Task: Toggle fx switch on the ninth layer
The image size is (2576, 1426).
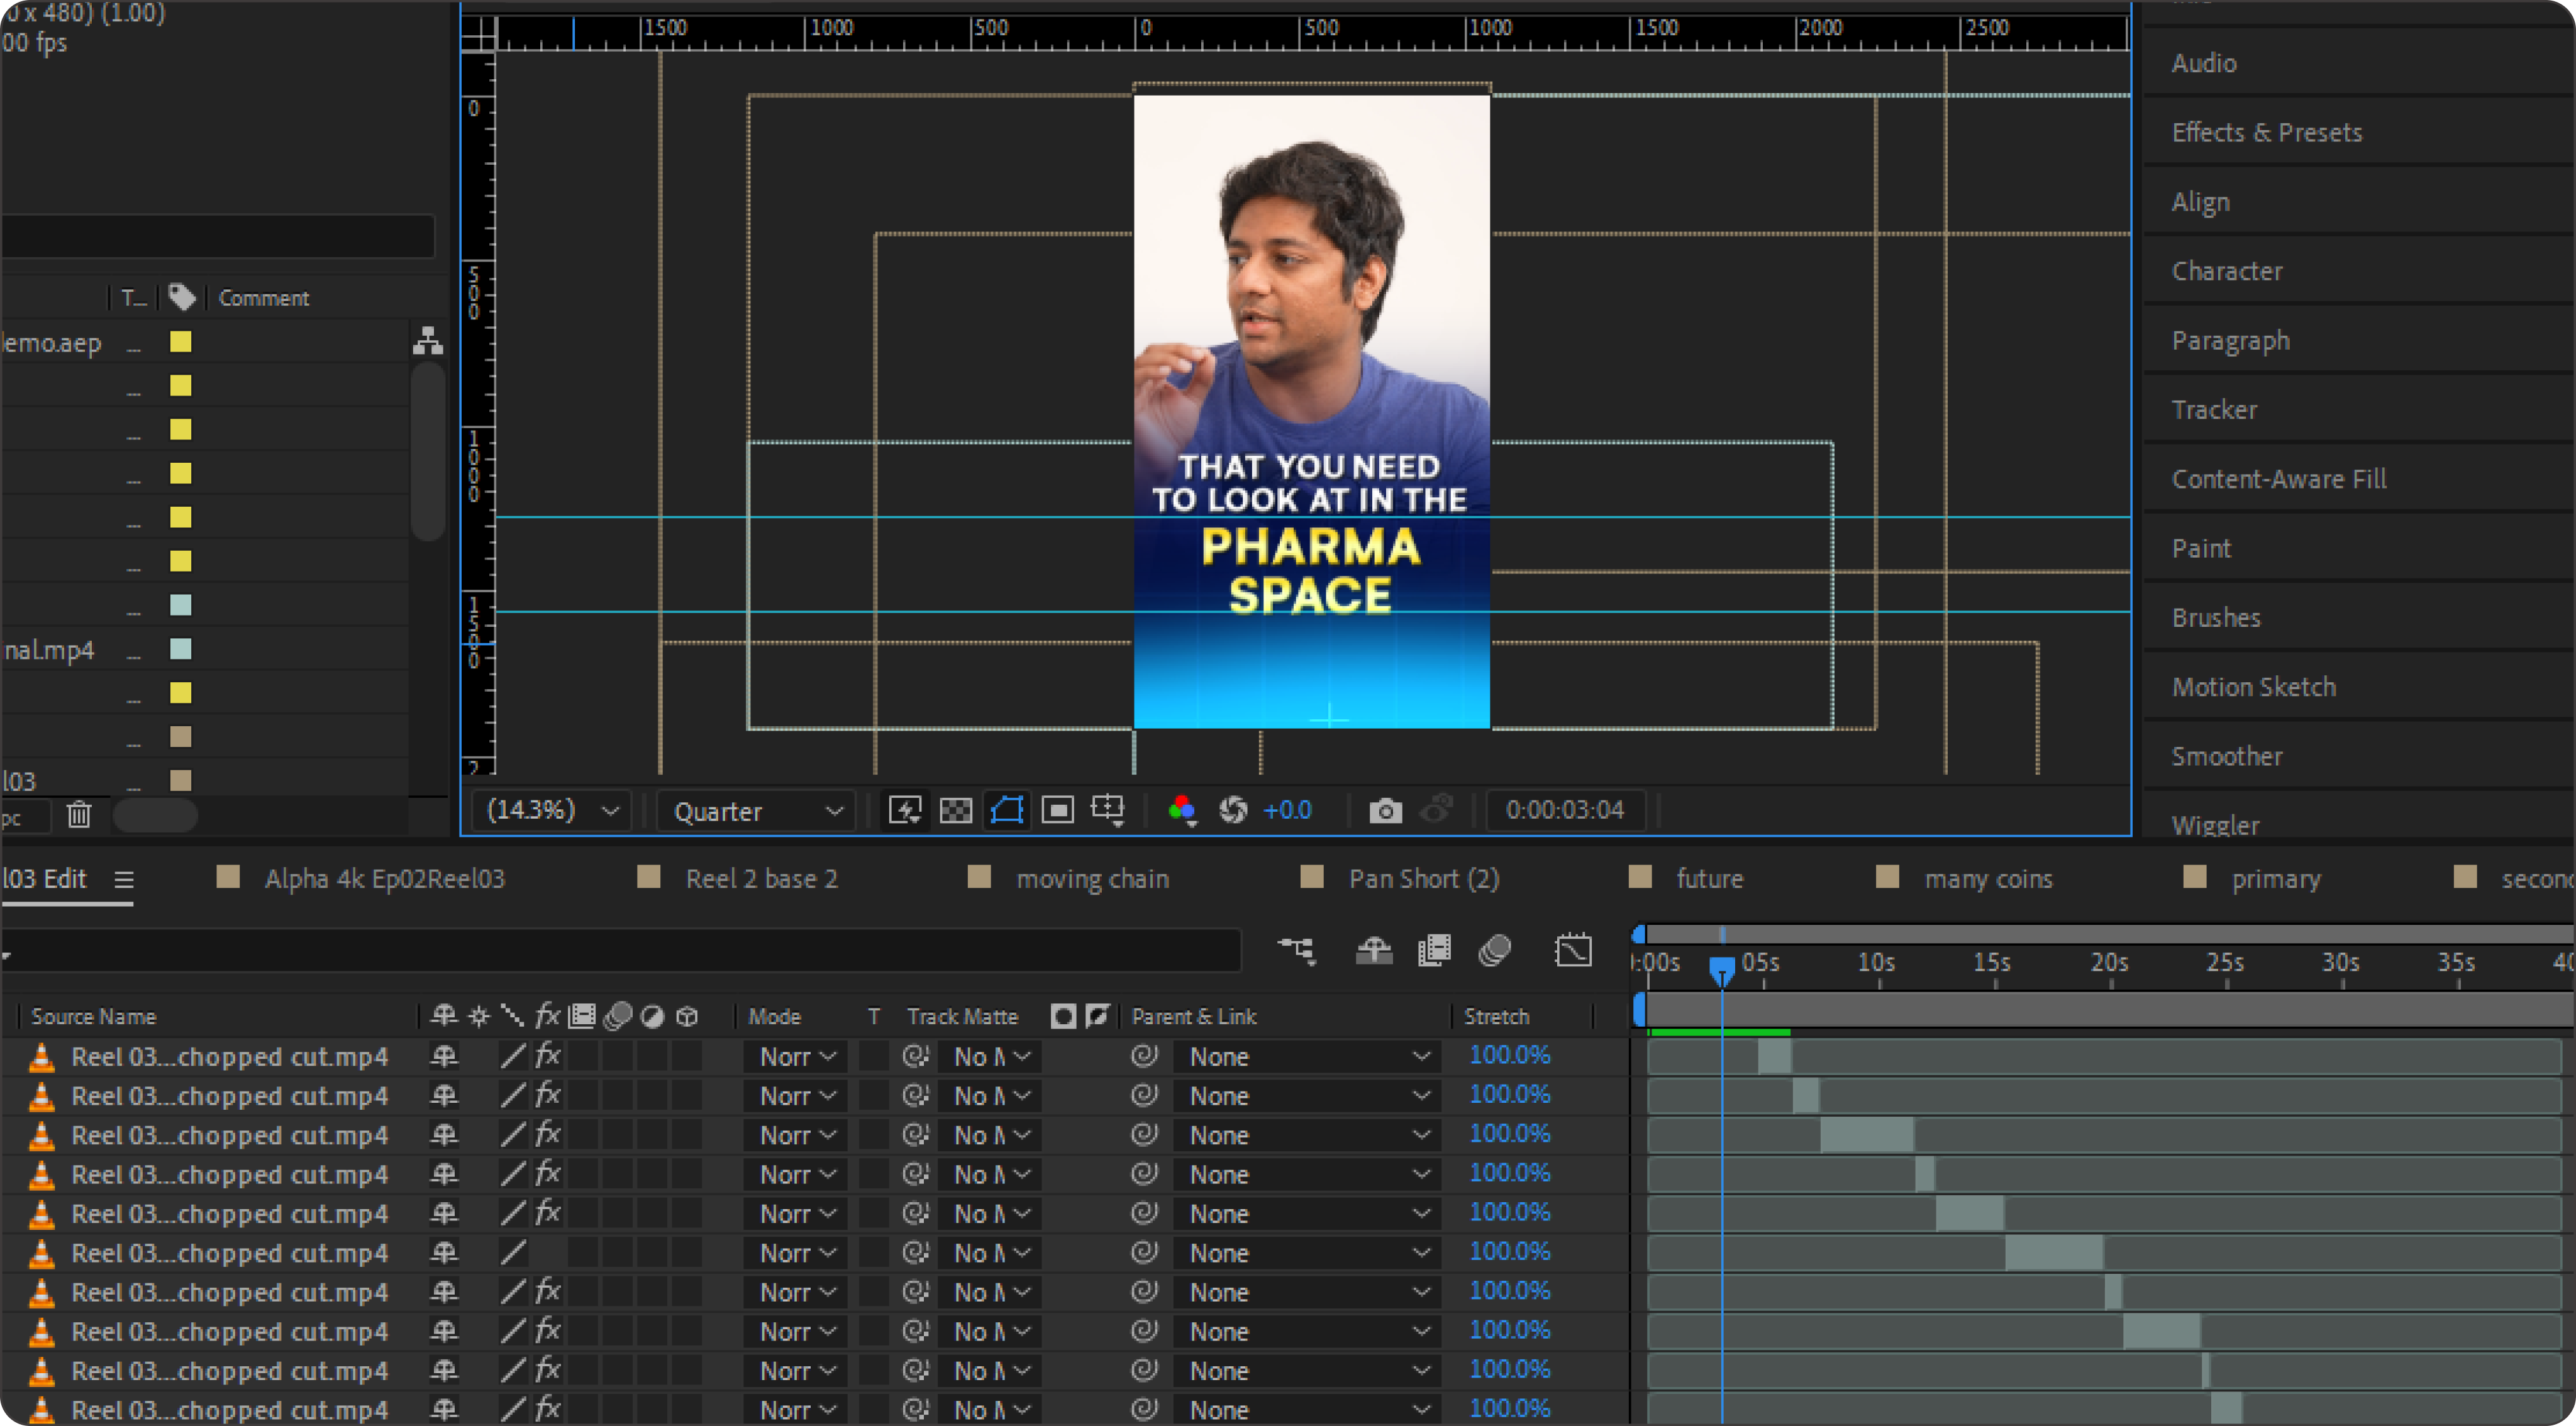Action: (x=547, y=1370)
